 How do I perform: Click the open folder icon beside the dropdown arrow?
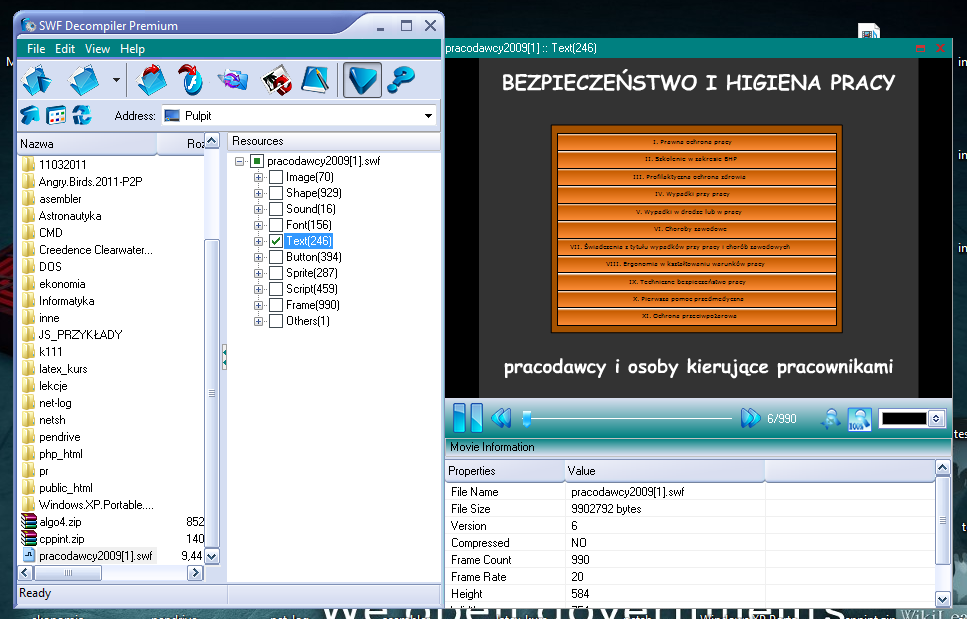83,80
